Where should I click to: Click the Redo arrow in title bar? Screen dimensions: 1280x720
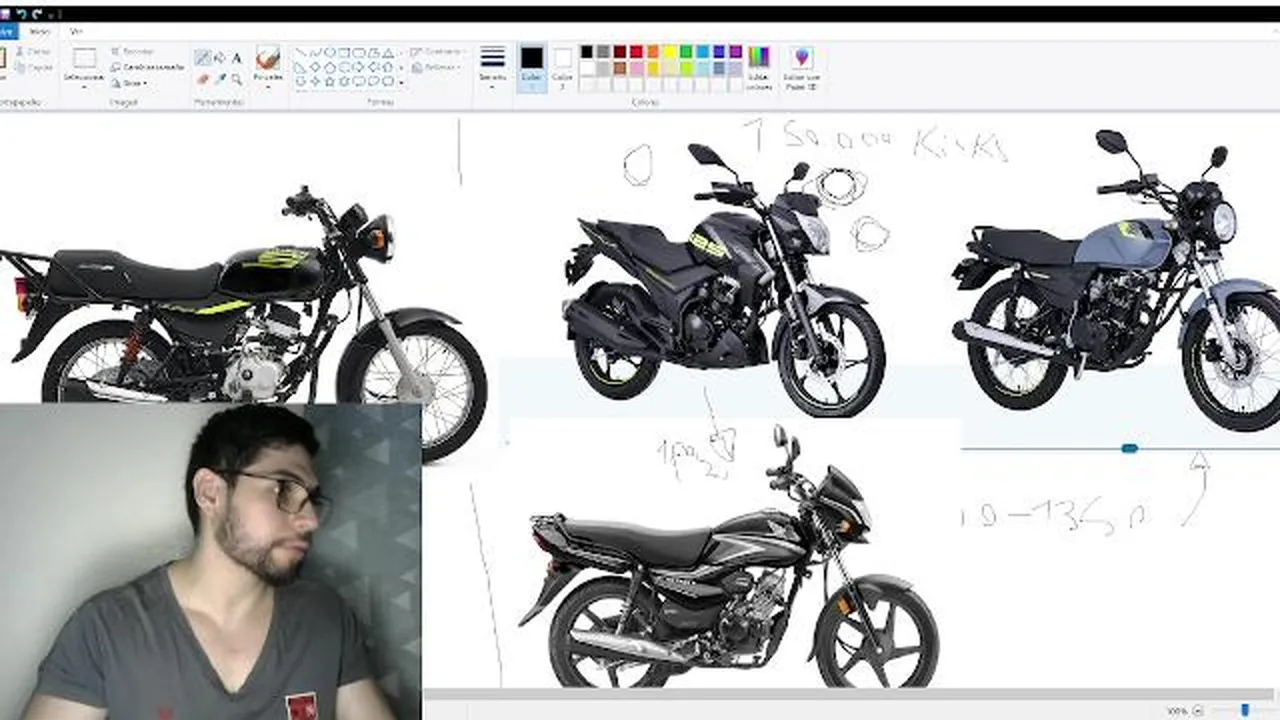pyautogui.click(x=38, y=14)
